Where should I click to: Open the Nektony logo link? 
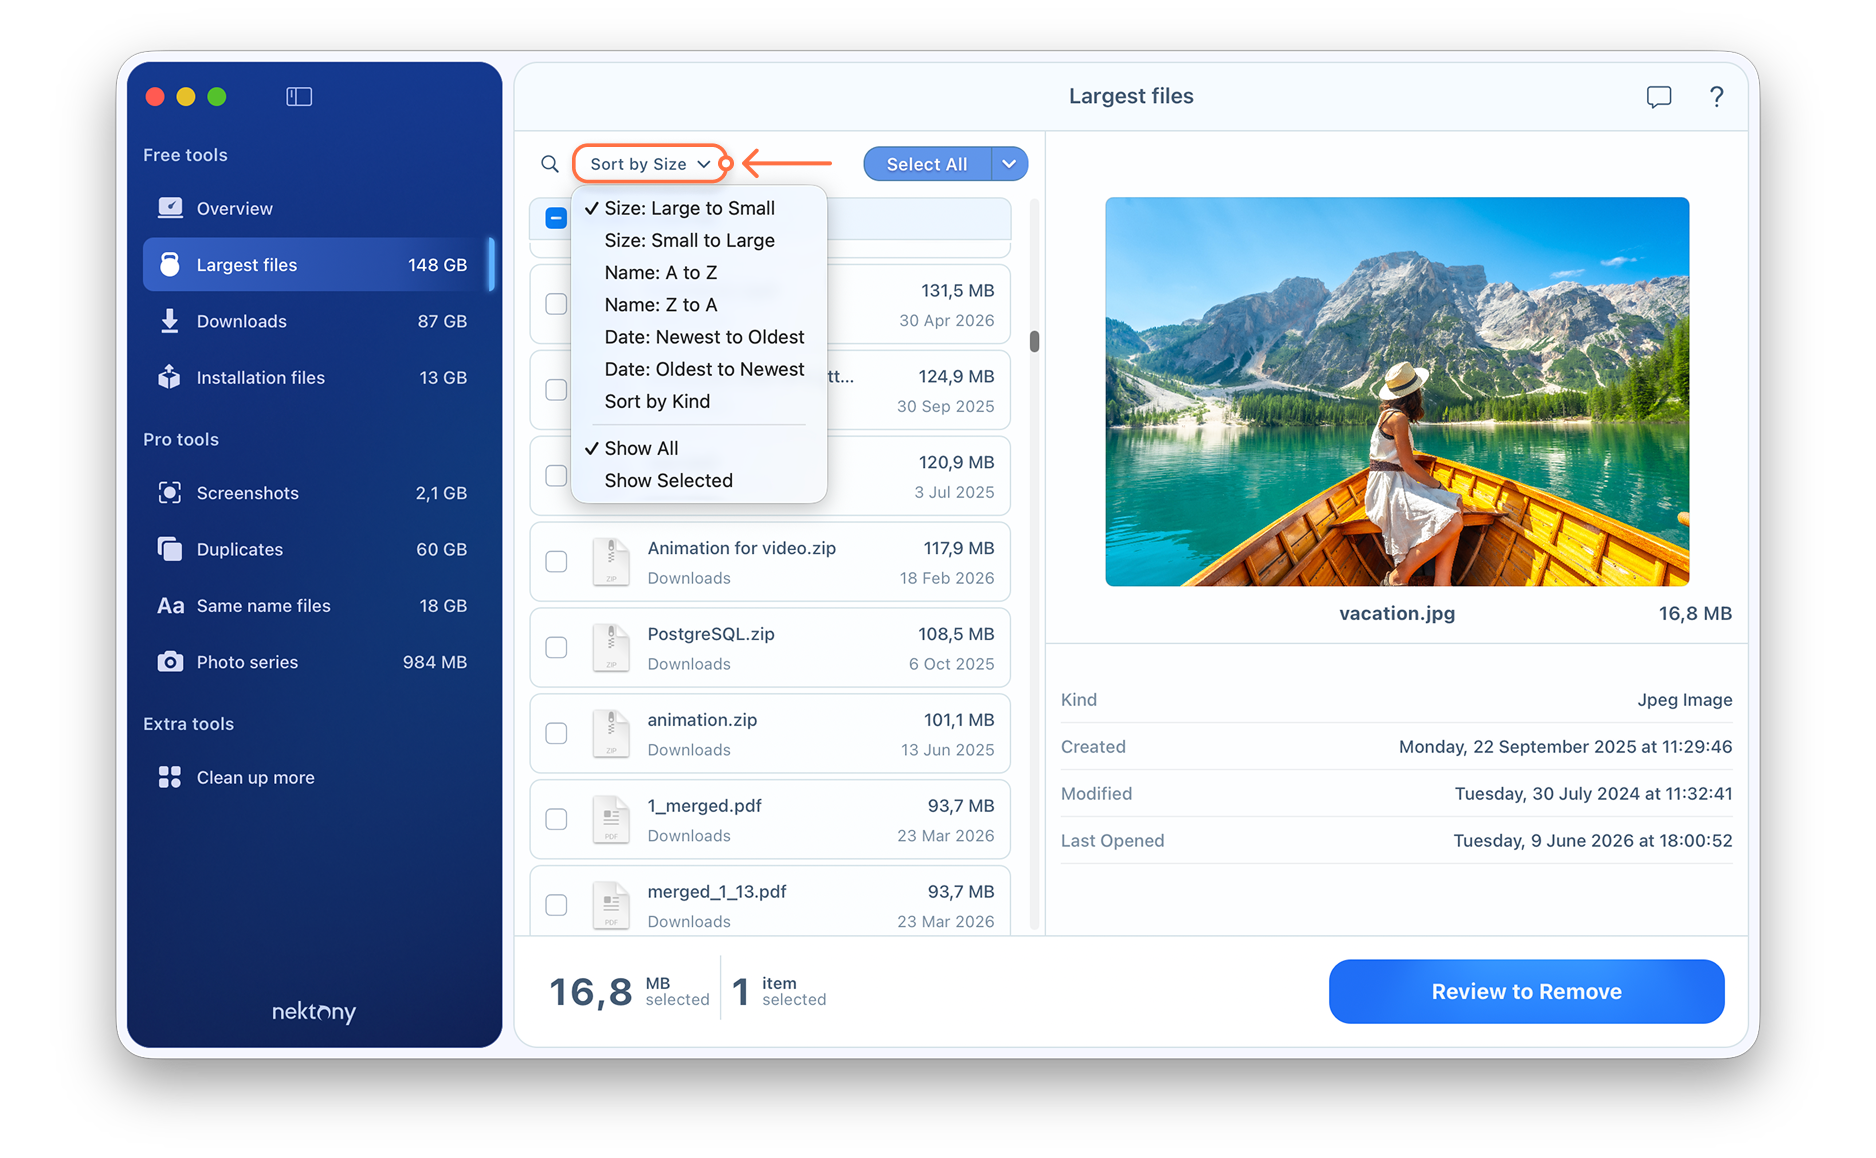[x=314, y=1011]
